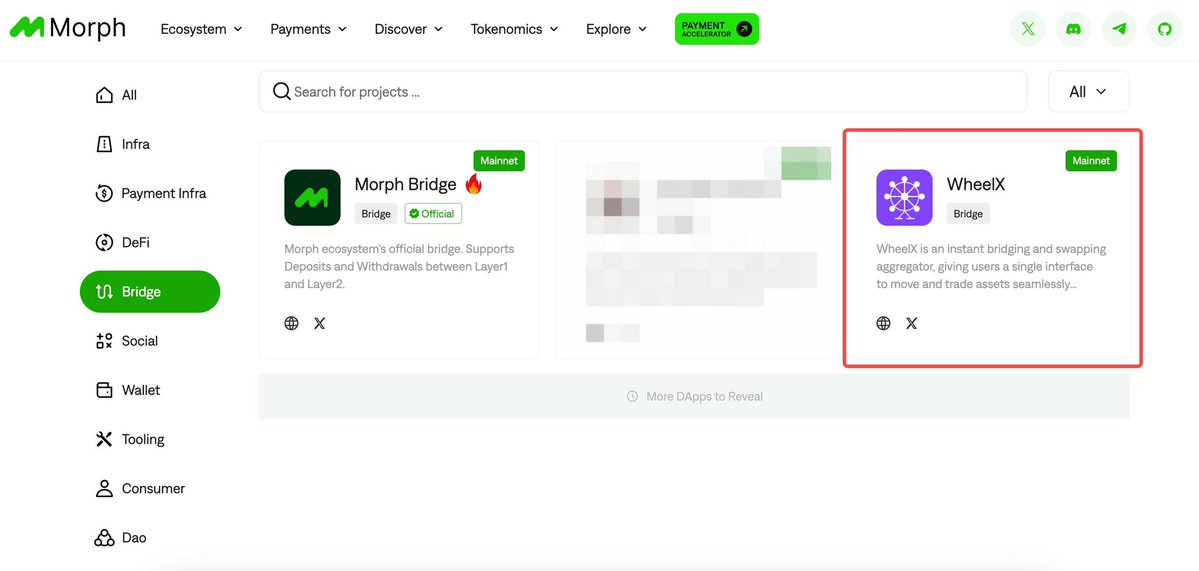Select the Tooling category
The height and width of the screenshot is (571, 1199).
[130, 440]
